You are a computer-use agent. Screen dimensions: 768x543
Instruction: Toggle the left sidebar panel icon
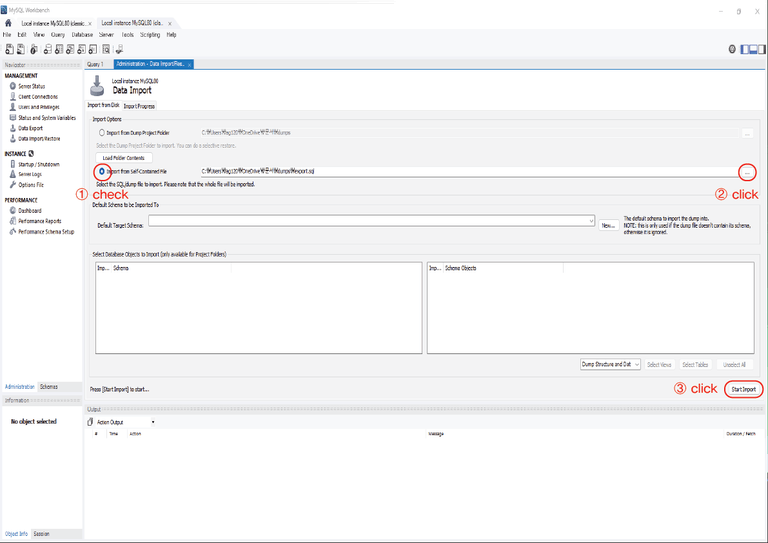pos(744,49)
